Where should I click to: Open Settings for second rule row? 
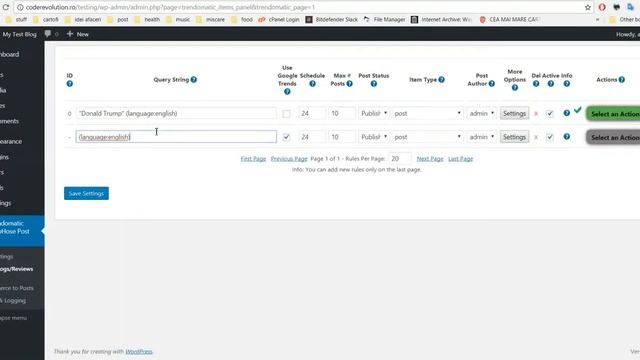pos(514,137)
